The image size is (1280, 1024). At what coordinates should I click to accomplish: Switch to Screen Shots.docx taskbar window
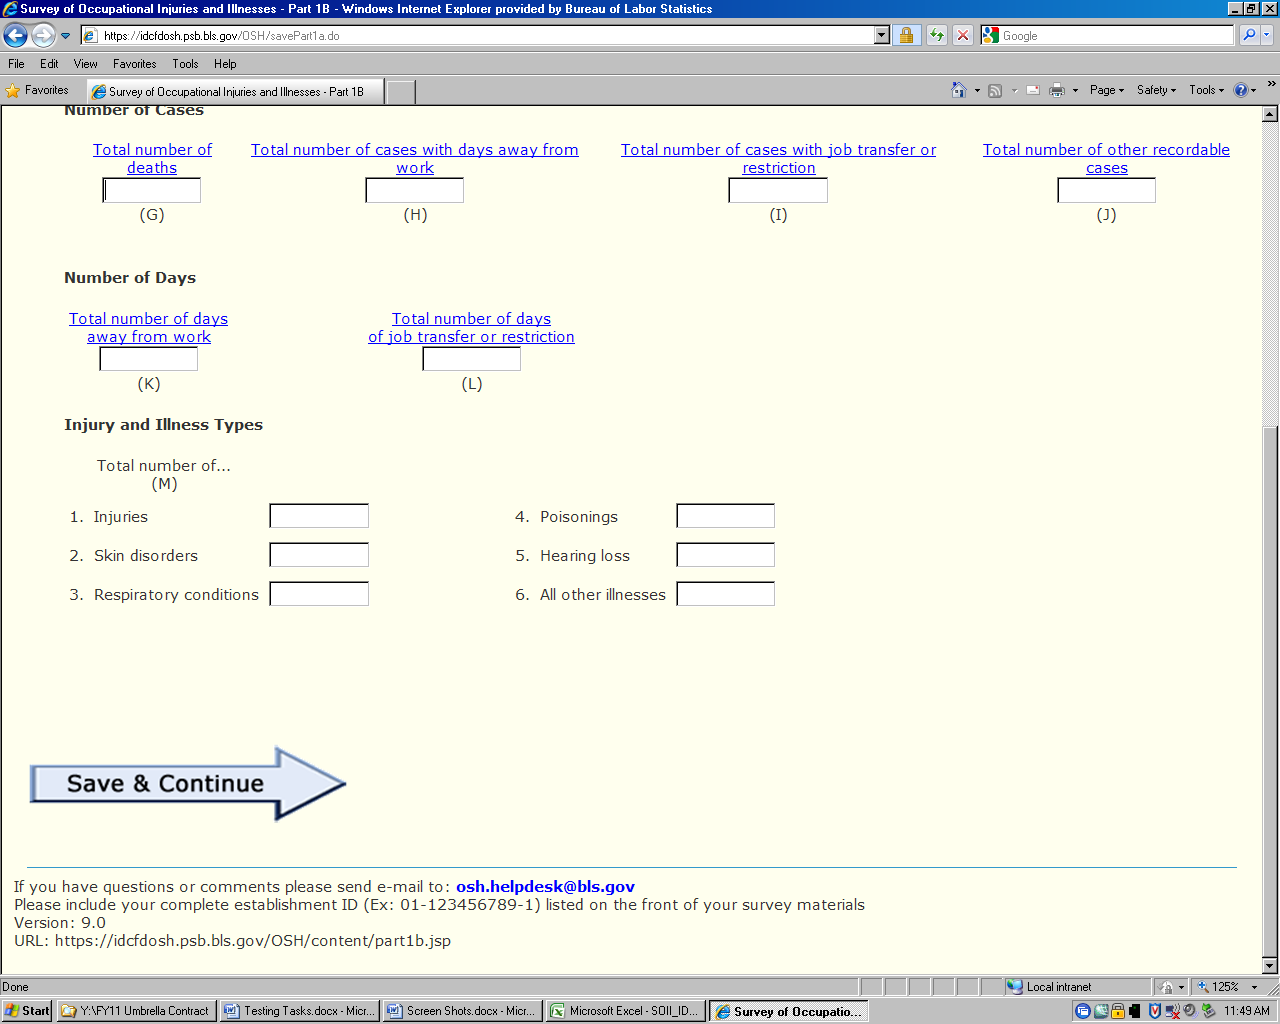pyautogui.click(x=462, y=1011)
